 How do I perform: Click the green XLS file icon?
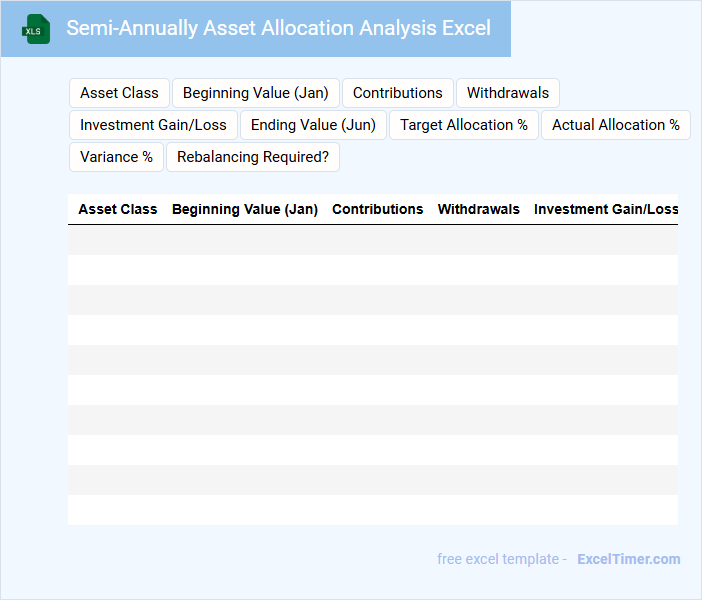point(36,29)
